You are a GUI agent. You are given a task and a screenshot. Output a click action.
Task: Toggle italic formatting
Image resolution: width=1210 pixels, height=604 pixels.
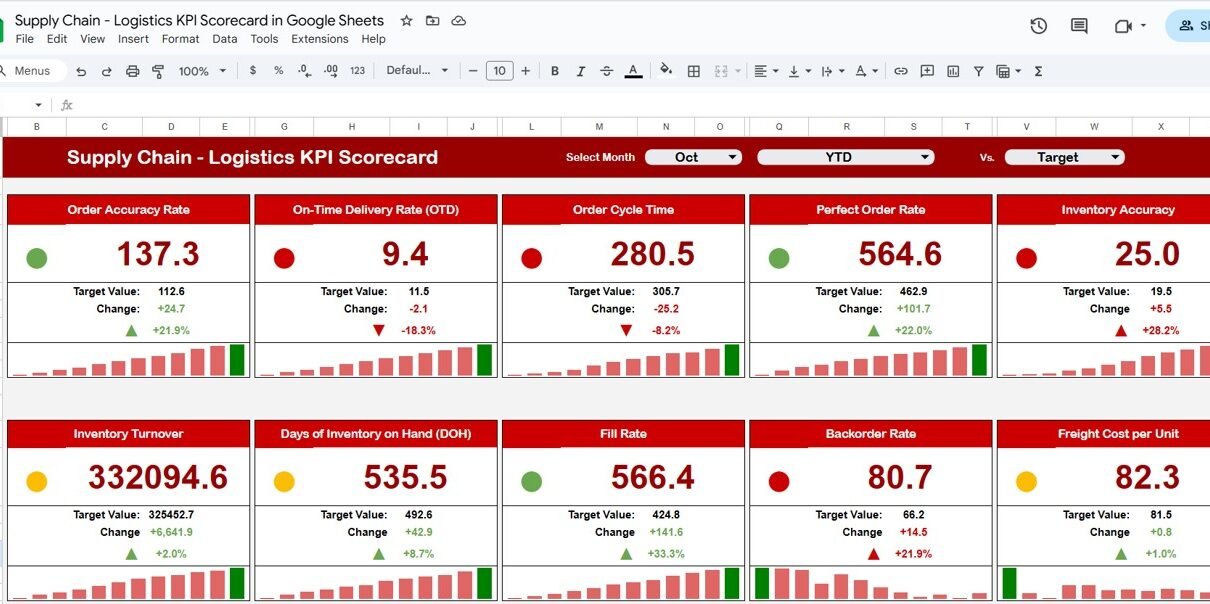point(580,71)
